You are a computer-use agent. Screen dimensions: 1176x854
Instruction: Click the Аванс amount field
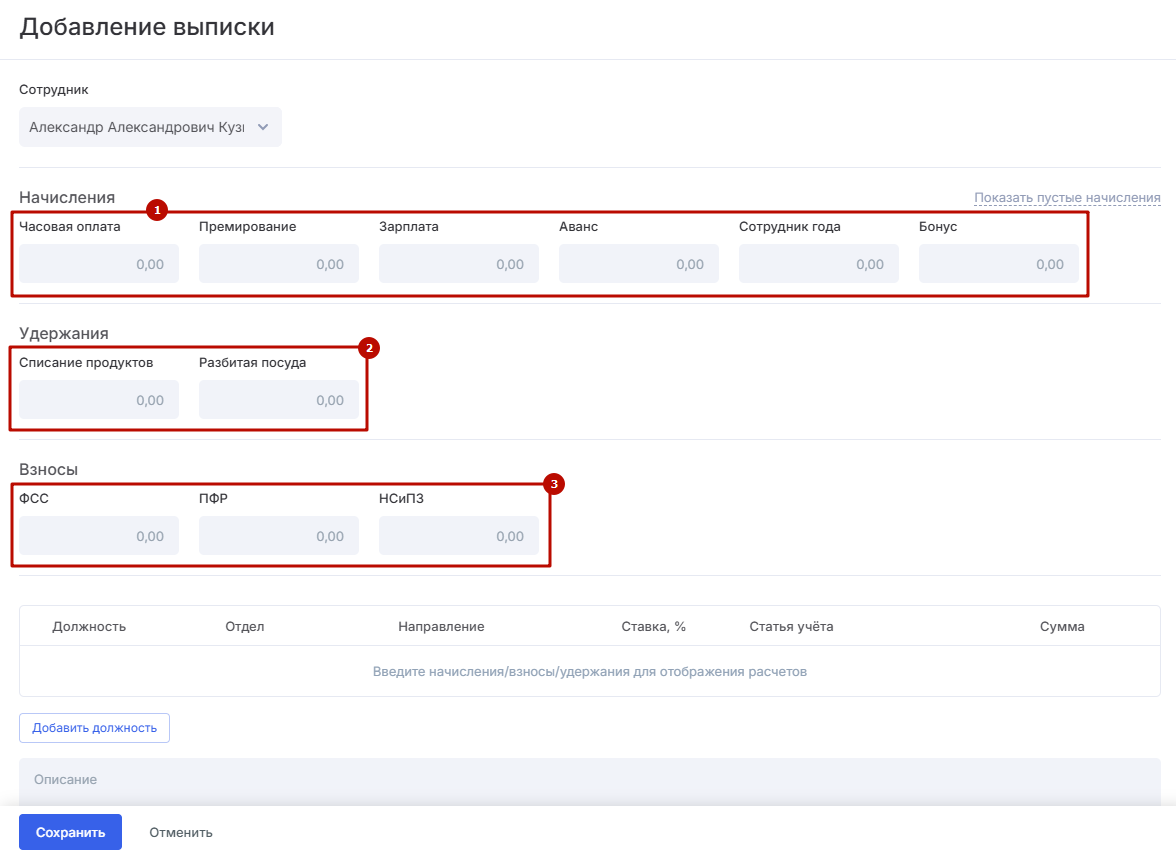click(x=639, y=264)
